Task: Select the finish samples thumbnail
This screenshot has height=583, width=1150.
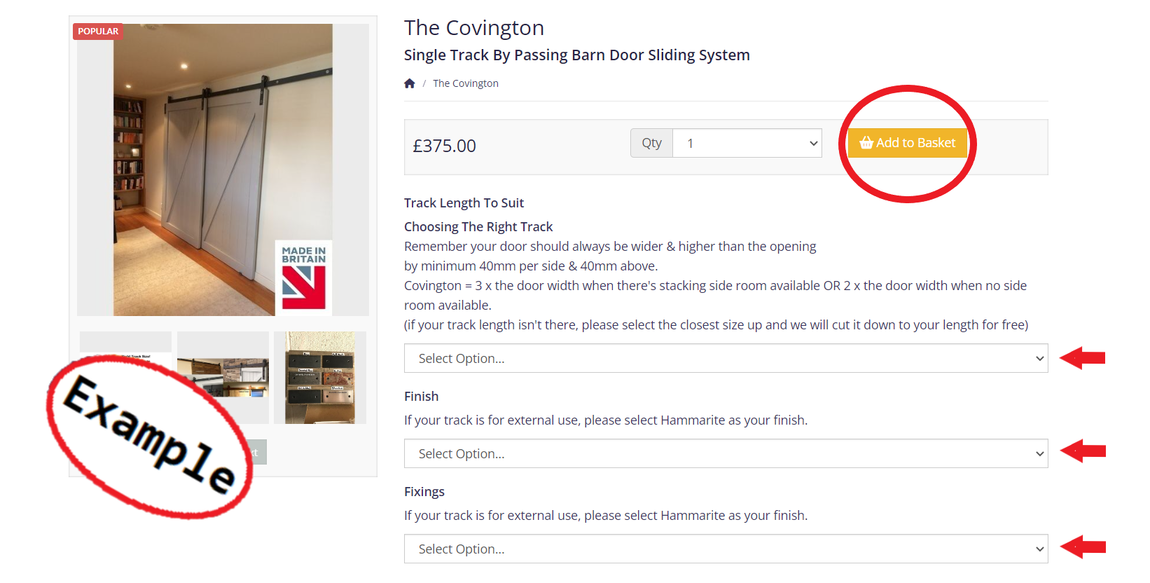Action: tap(318, 377)
